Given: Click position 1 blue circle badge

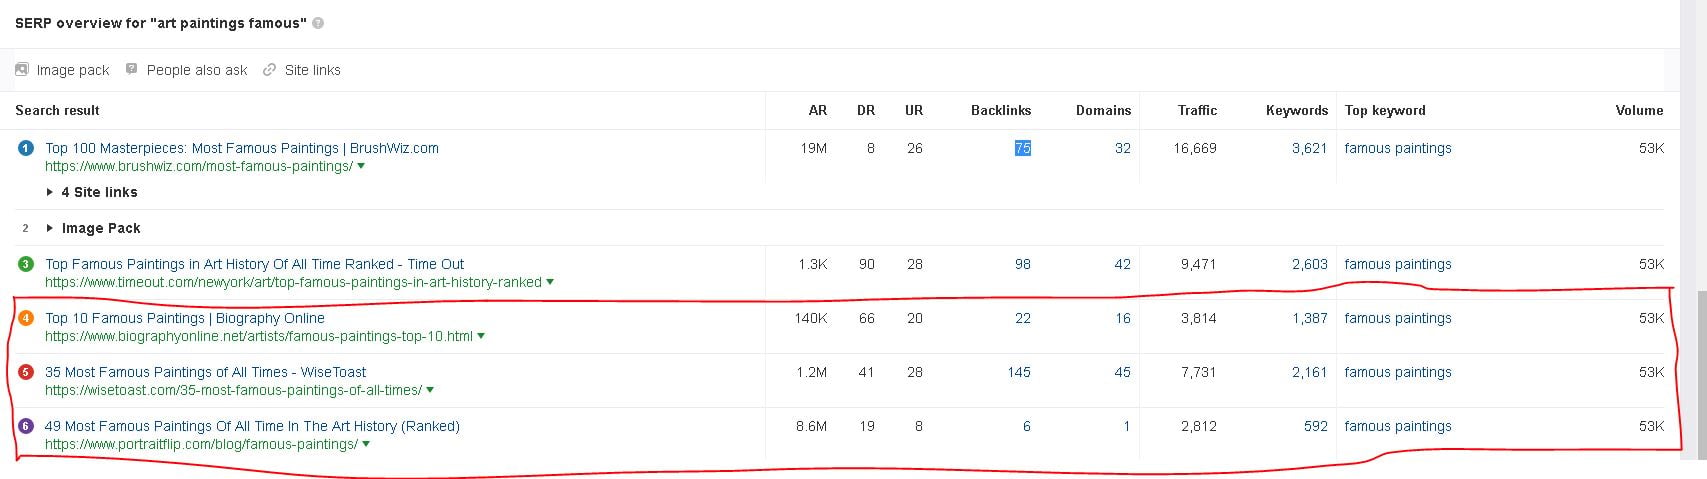Looking at the screenshot, I should pos(26,148).
